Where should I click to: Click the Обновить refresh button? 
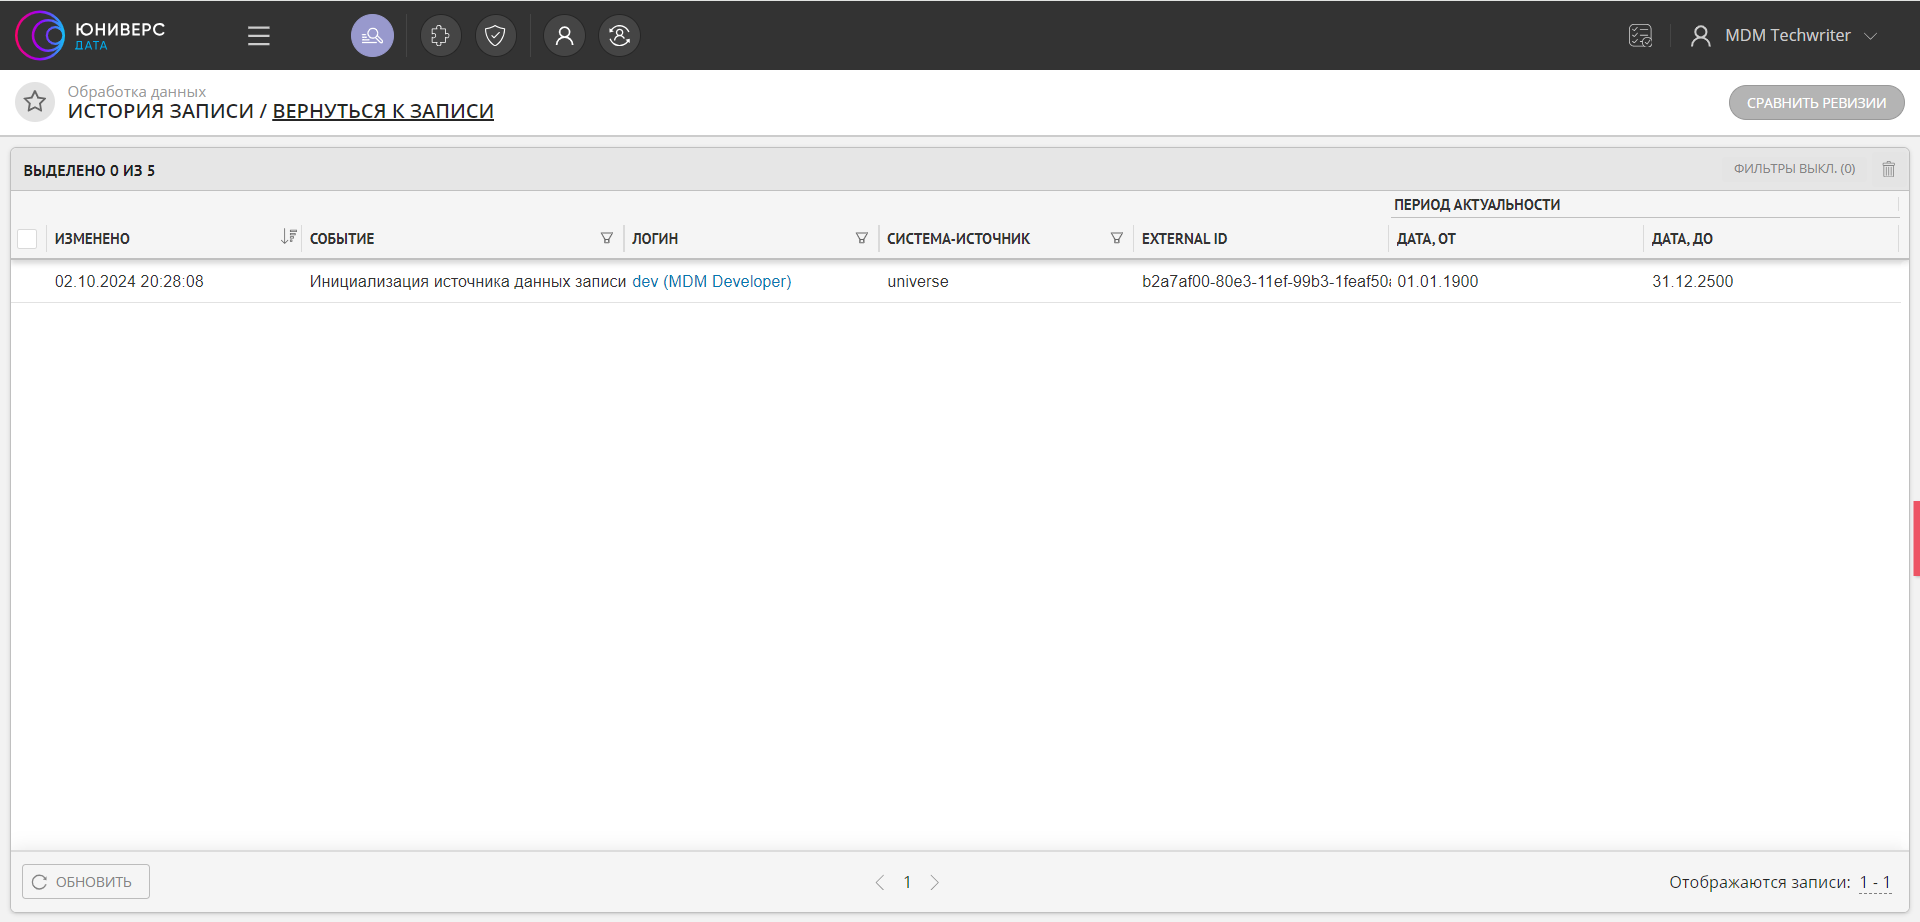86,882
